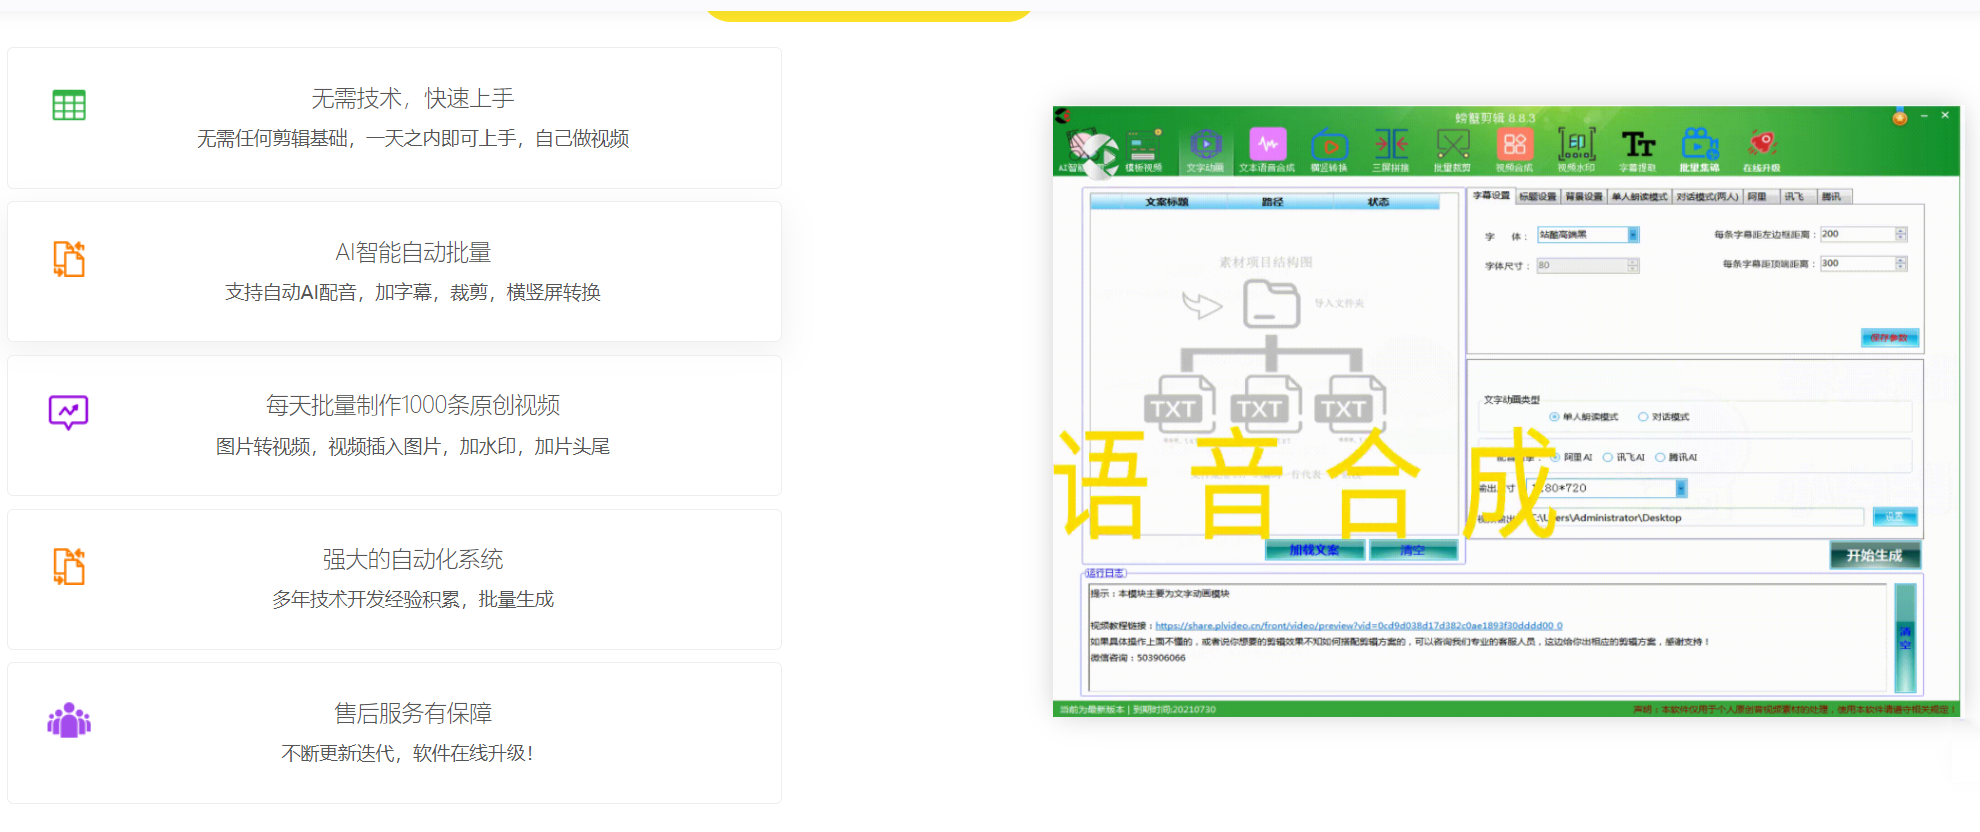This screenshot has width=1980, height=832.
Task: Expand the 字体 font dropdown
Action: pos(1633,235)
